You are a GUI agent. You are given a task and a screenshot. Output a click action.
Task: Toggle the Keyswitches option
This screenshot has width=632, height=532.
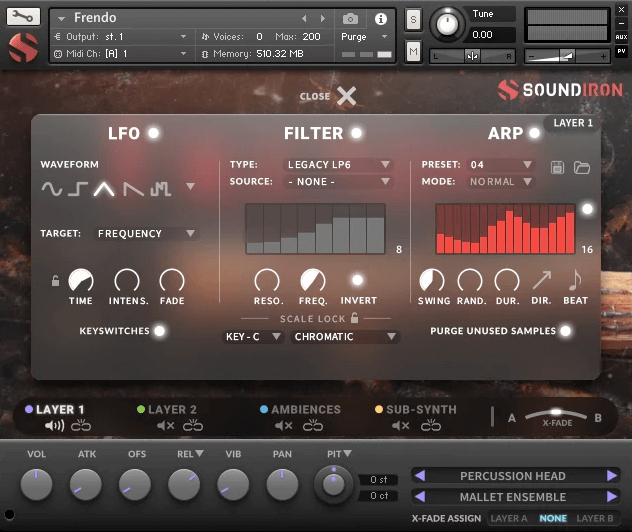tap(158, 331)
